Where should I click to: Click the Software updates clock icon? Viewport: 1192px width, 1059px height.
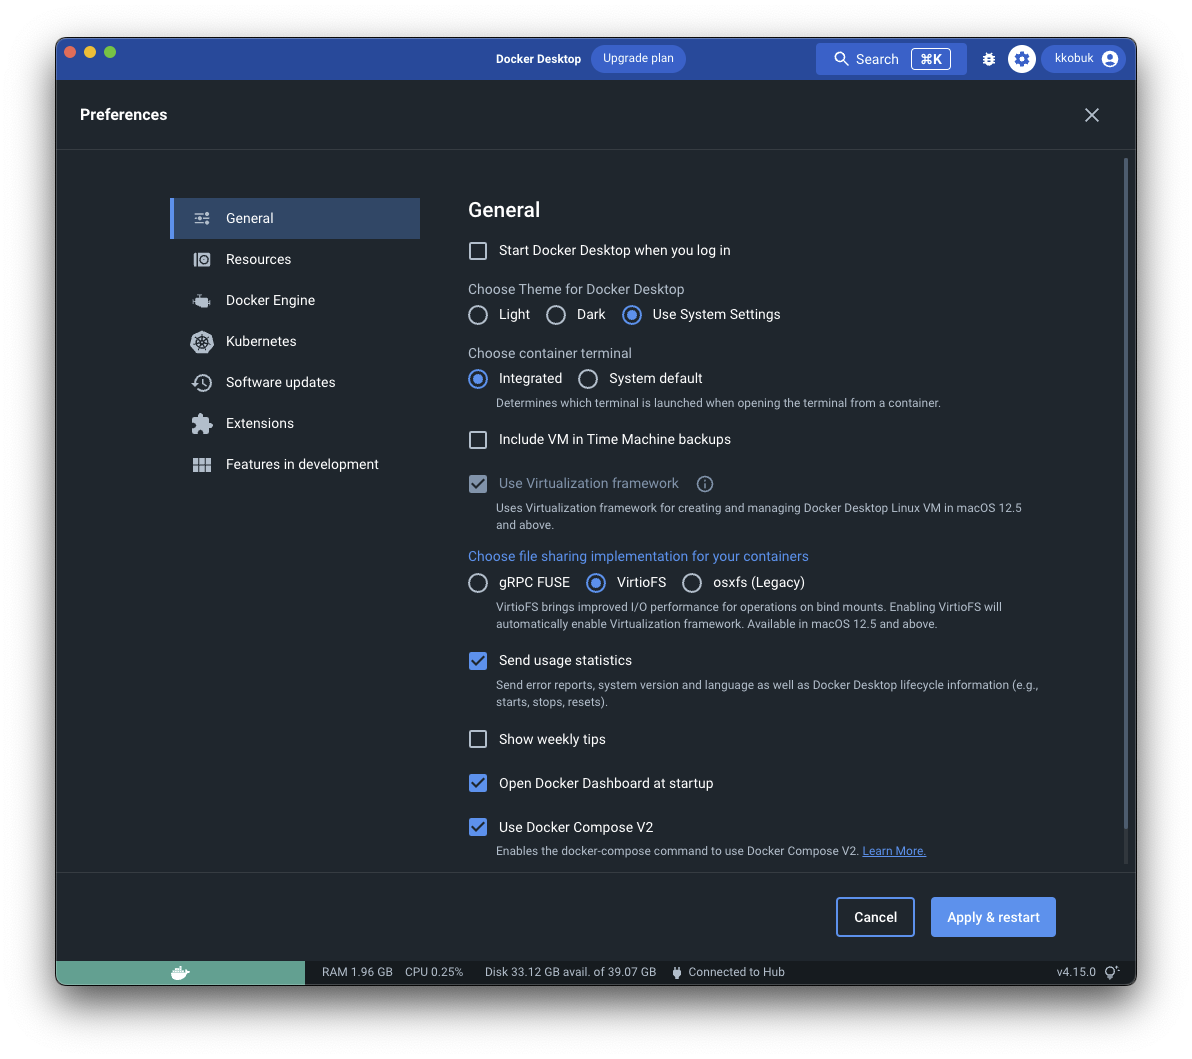click(201, 382)
